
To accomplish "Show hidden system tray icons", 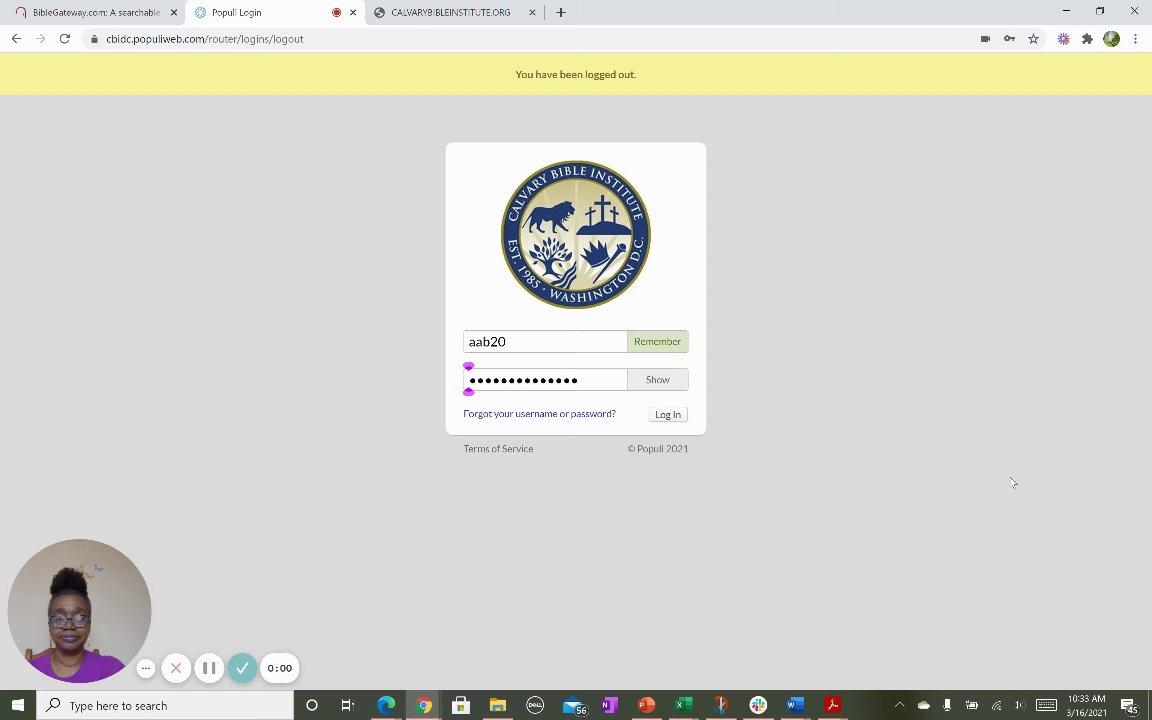I will click(x=899, y=705).
